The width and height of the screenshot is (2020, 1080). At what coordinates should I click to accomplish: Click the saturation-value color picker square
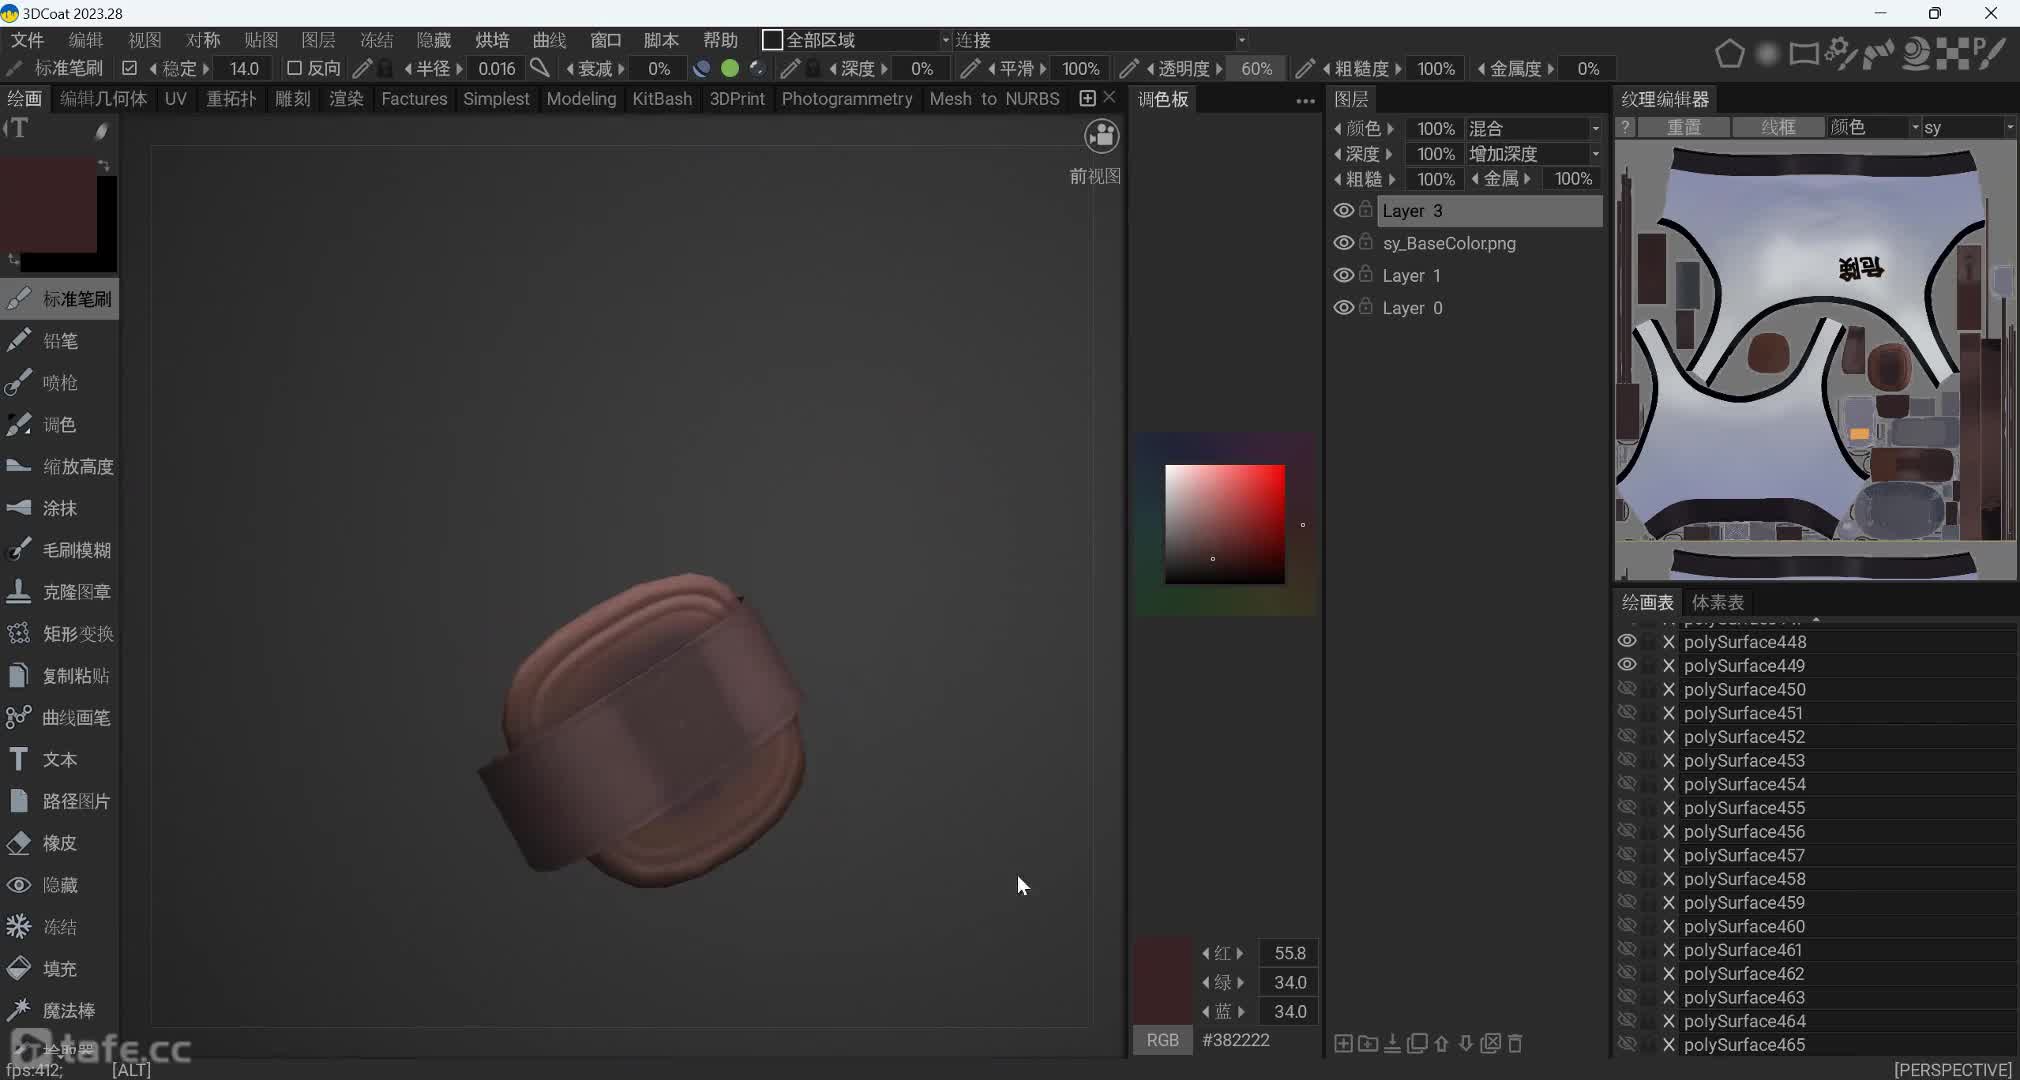pos(1225,524)
